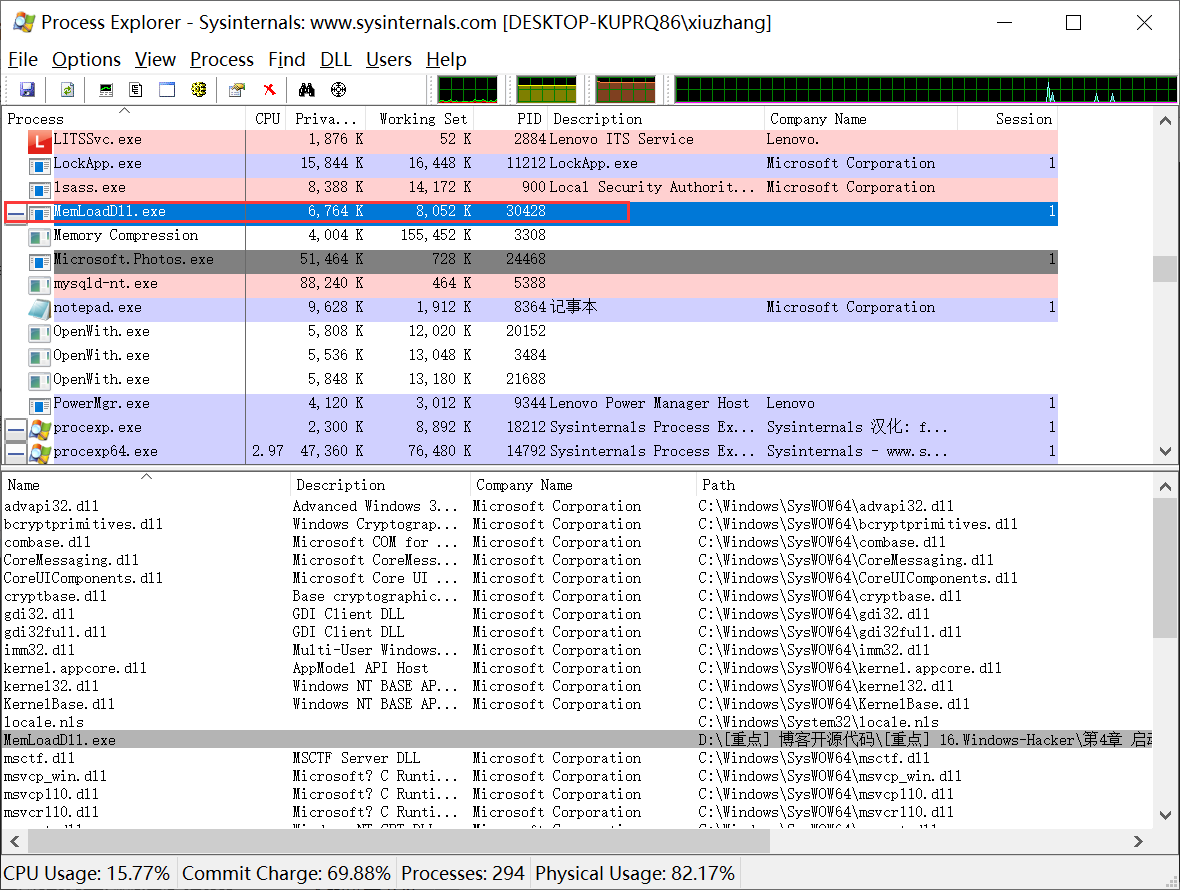Image resolution: width=1180 pixels, height=890 pixels.
Task: Click the CPU Usage status bar entry
Action: [x=87, y=873]
